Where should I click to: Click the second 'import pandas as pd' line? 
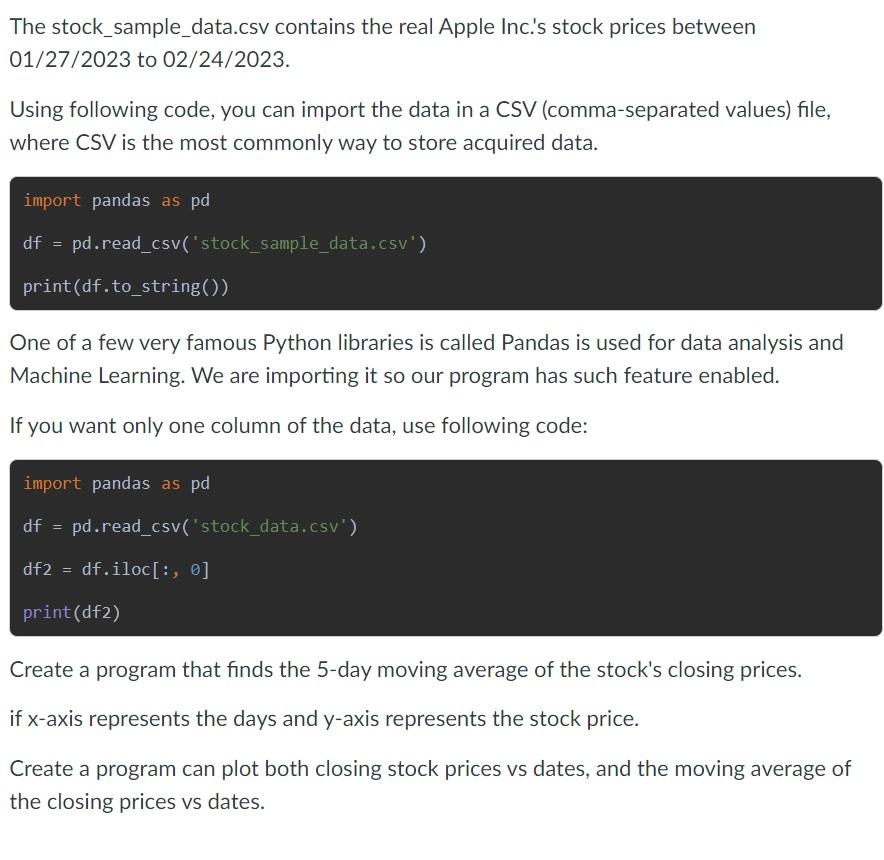tap(116, 484)
